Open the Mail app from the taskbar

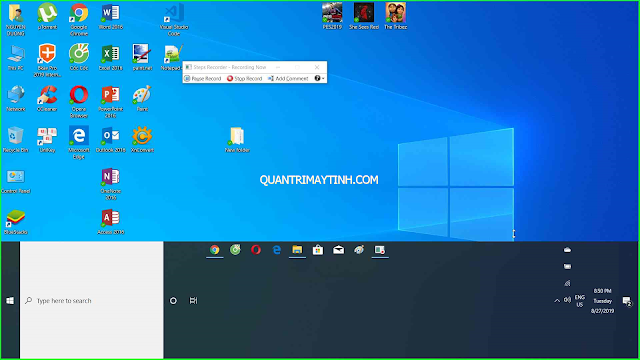pos(338,249)
